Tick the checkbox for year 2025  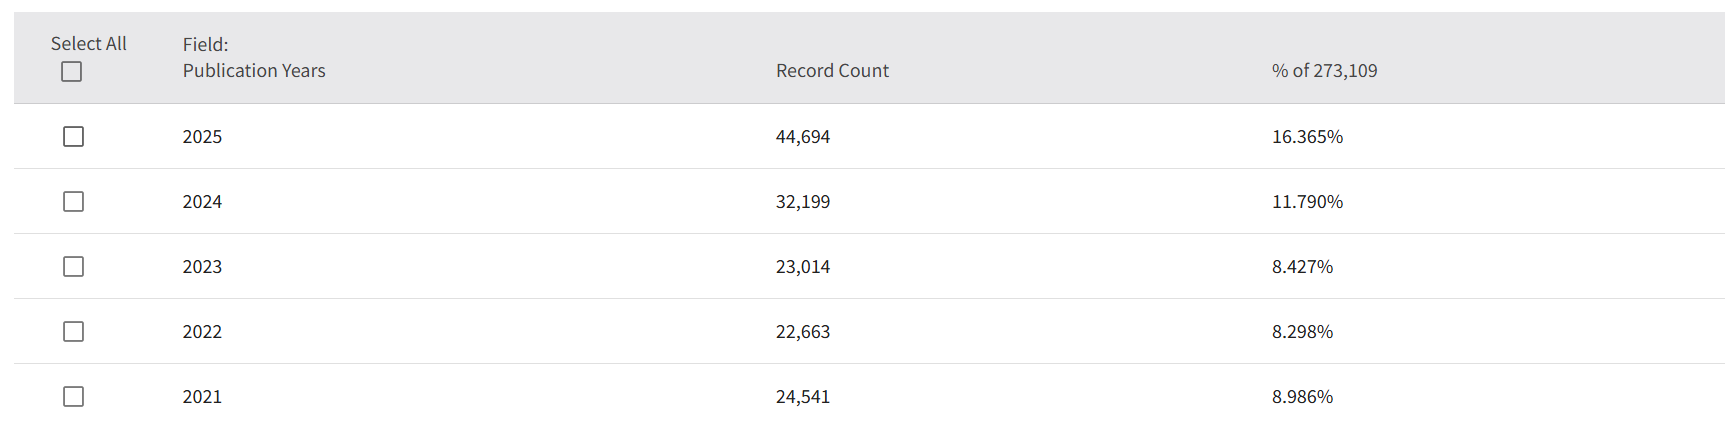(73, 136)
